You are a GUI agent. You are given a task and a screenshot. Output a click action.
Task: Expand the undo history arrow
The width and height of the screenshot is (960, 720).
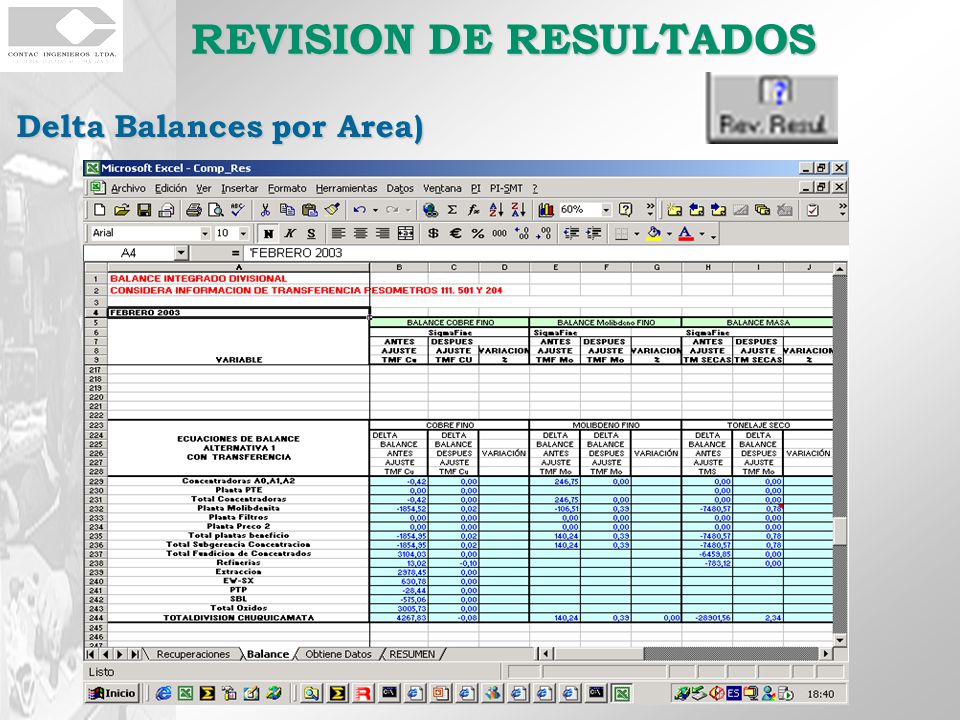click(375, 210)
